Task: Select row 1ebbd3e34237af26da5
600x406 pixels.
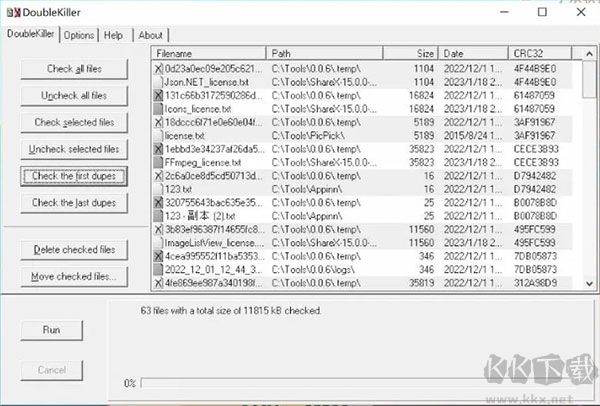Action: coord(362,149)
